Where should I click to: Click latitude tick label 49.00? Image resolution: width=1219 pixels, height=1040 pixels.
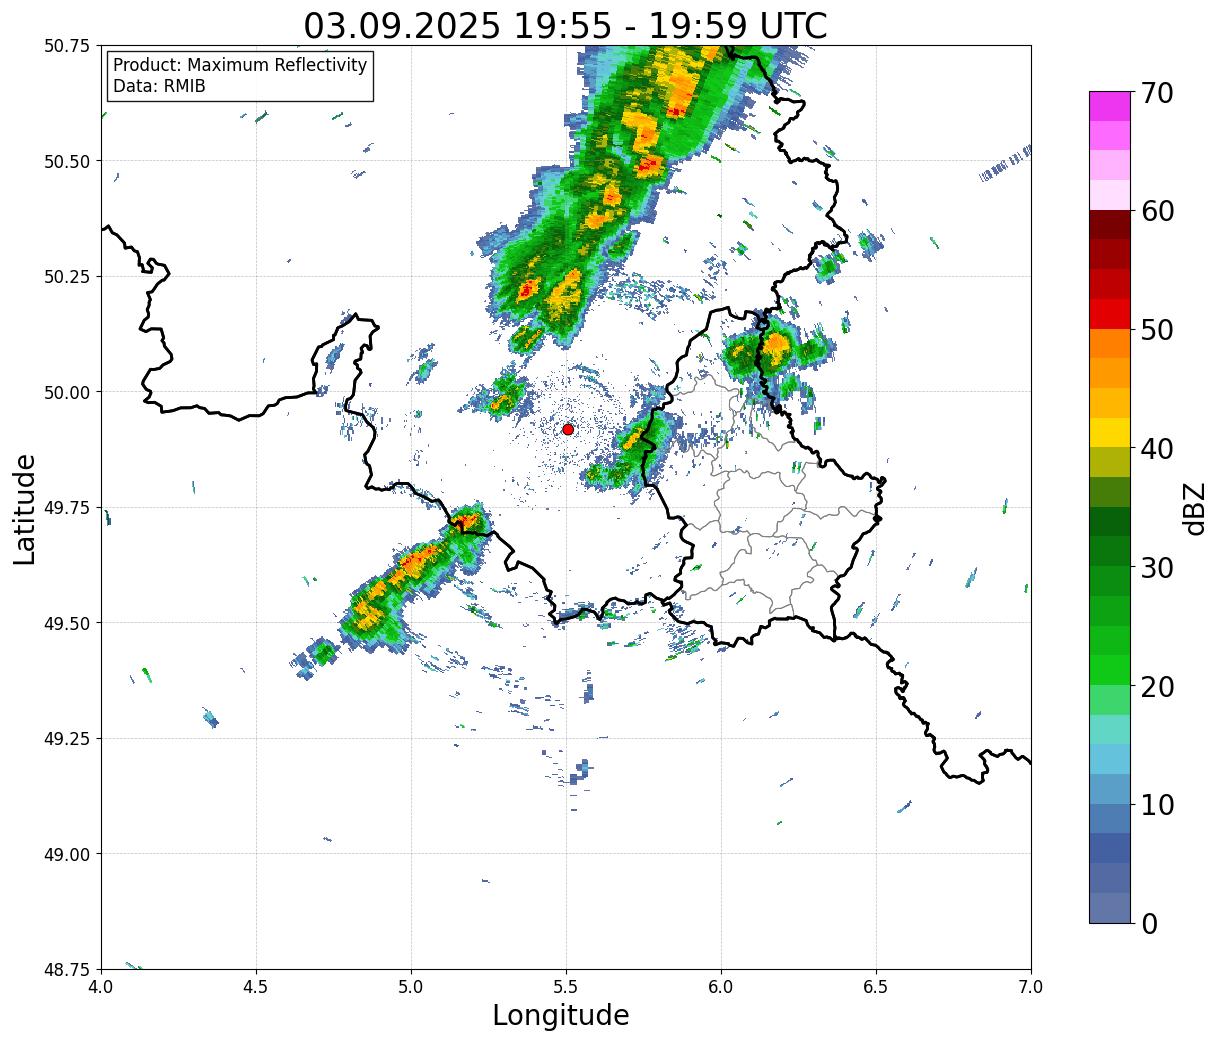coord(67,854)
